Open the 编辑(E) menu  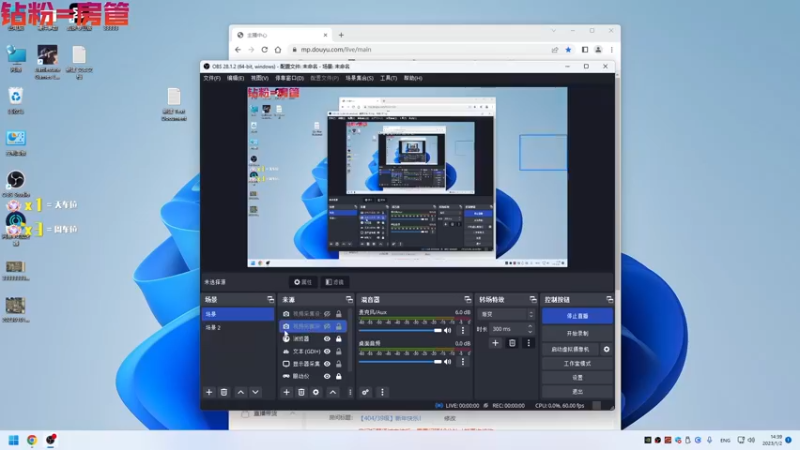(235, 78)
